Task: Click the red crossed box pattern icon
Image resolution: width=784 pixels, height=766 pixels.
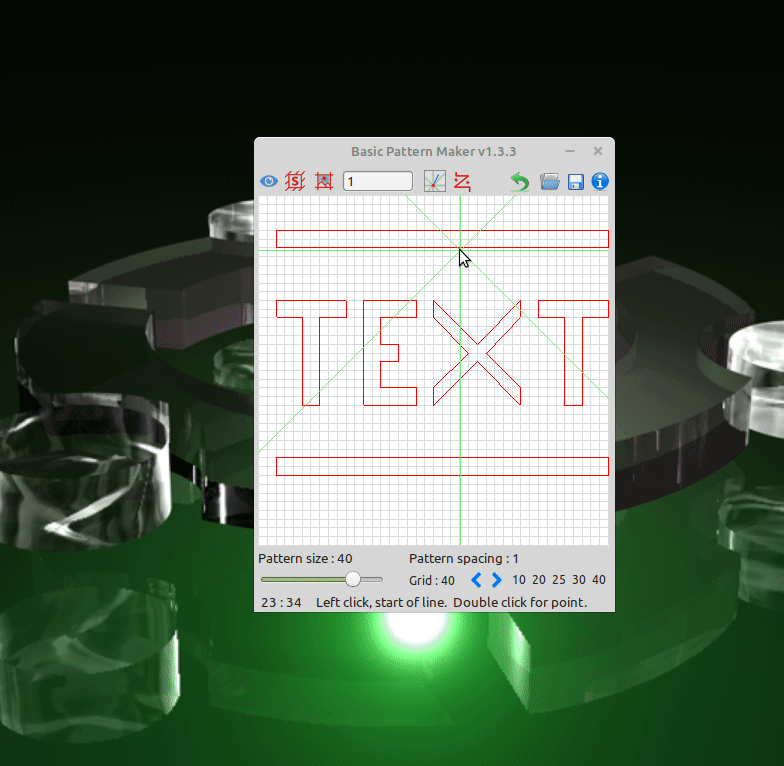Action: (324, 181)
